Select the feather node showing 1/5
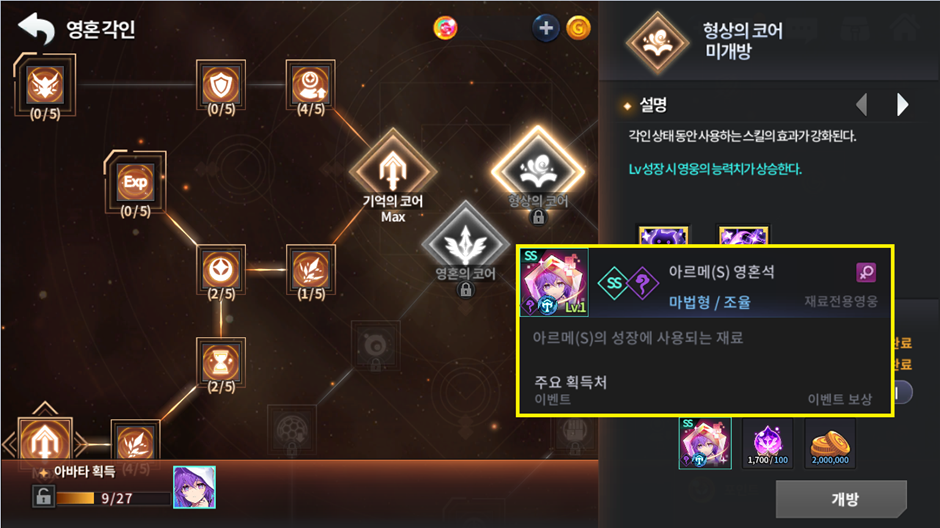Viewport: 940px width, 528px height. coord(311,269)
